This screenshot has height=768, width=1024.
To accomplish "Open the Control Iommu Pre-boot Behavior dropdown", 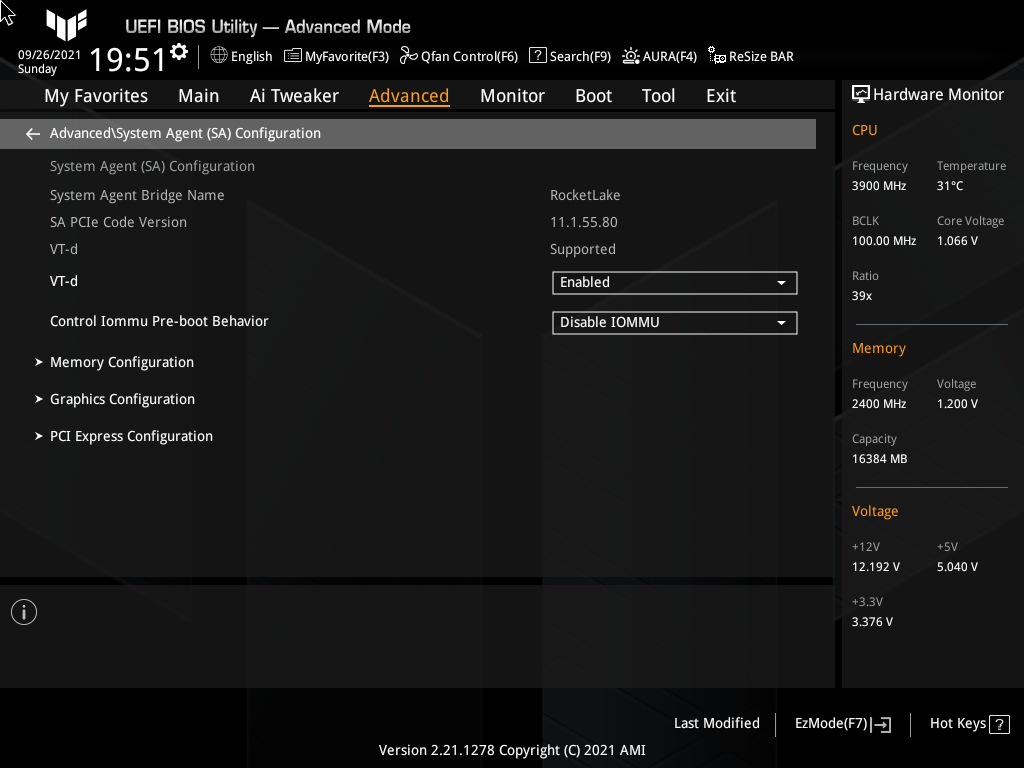I will (674, 322).
